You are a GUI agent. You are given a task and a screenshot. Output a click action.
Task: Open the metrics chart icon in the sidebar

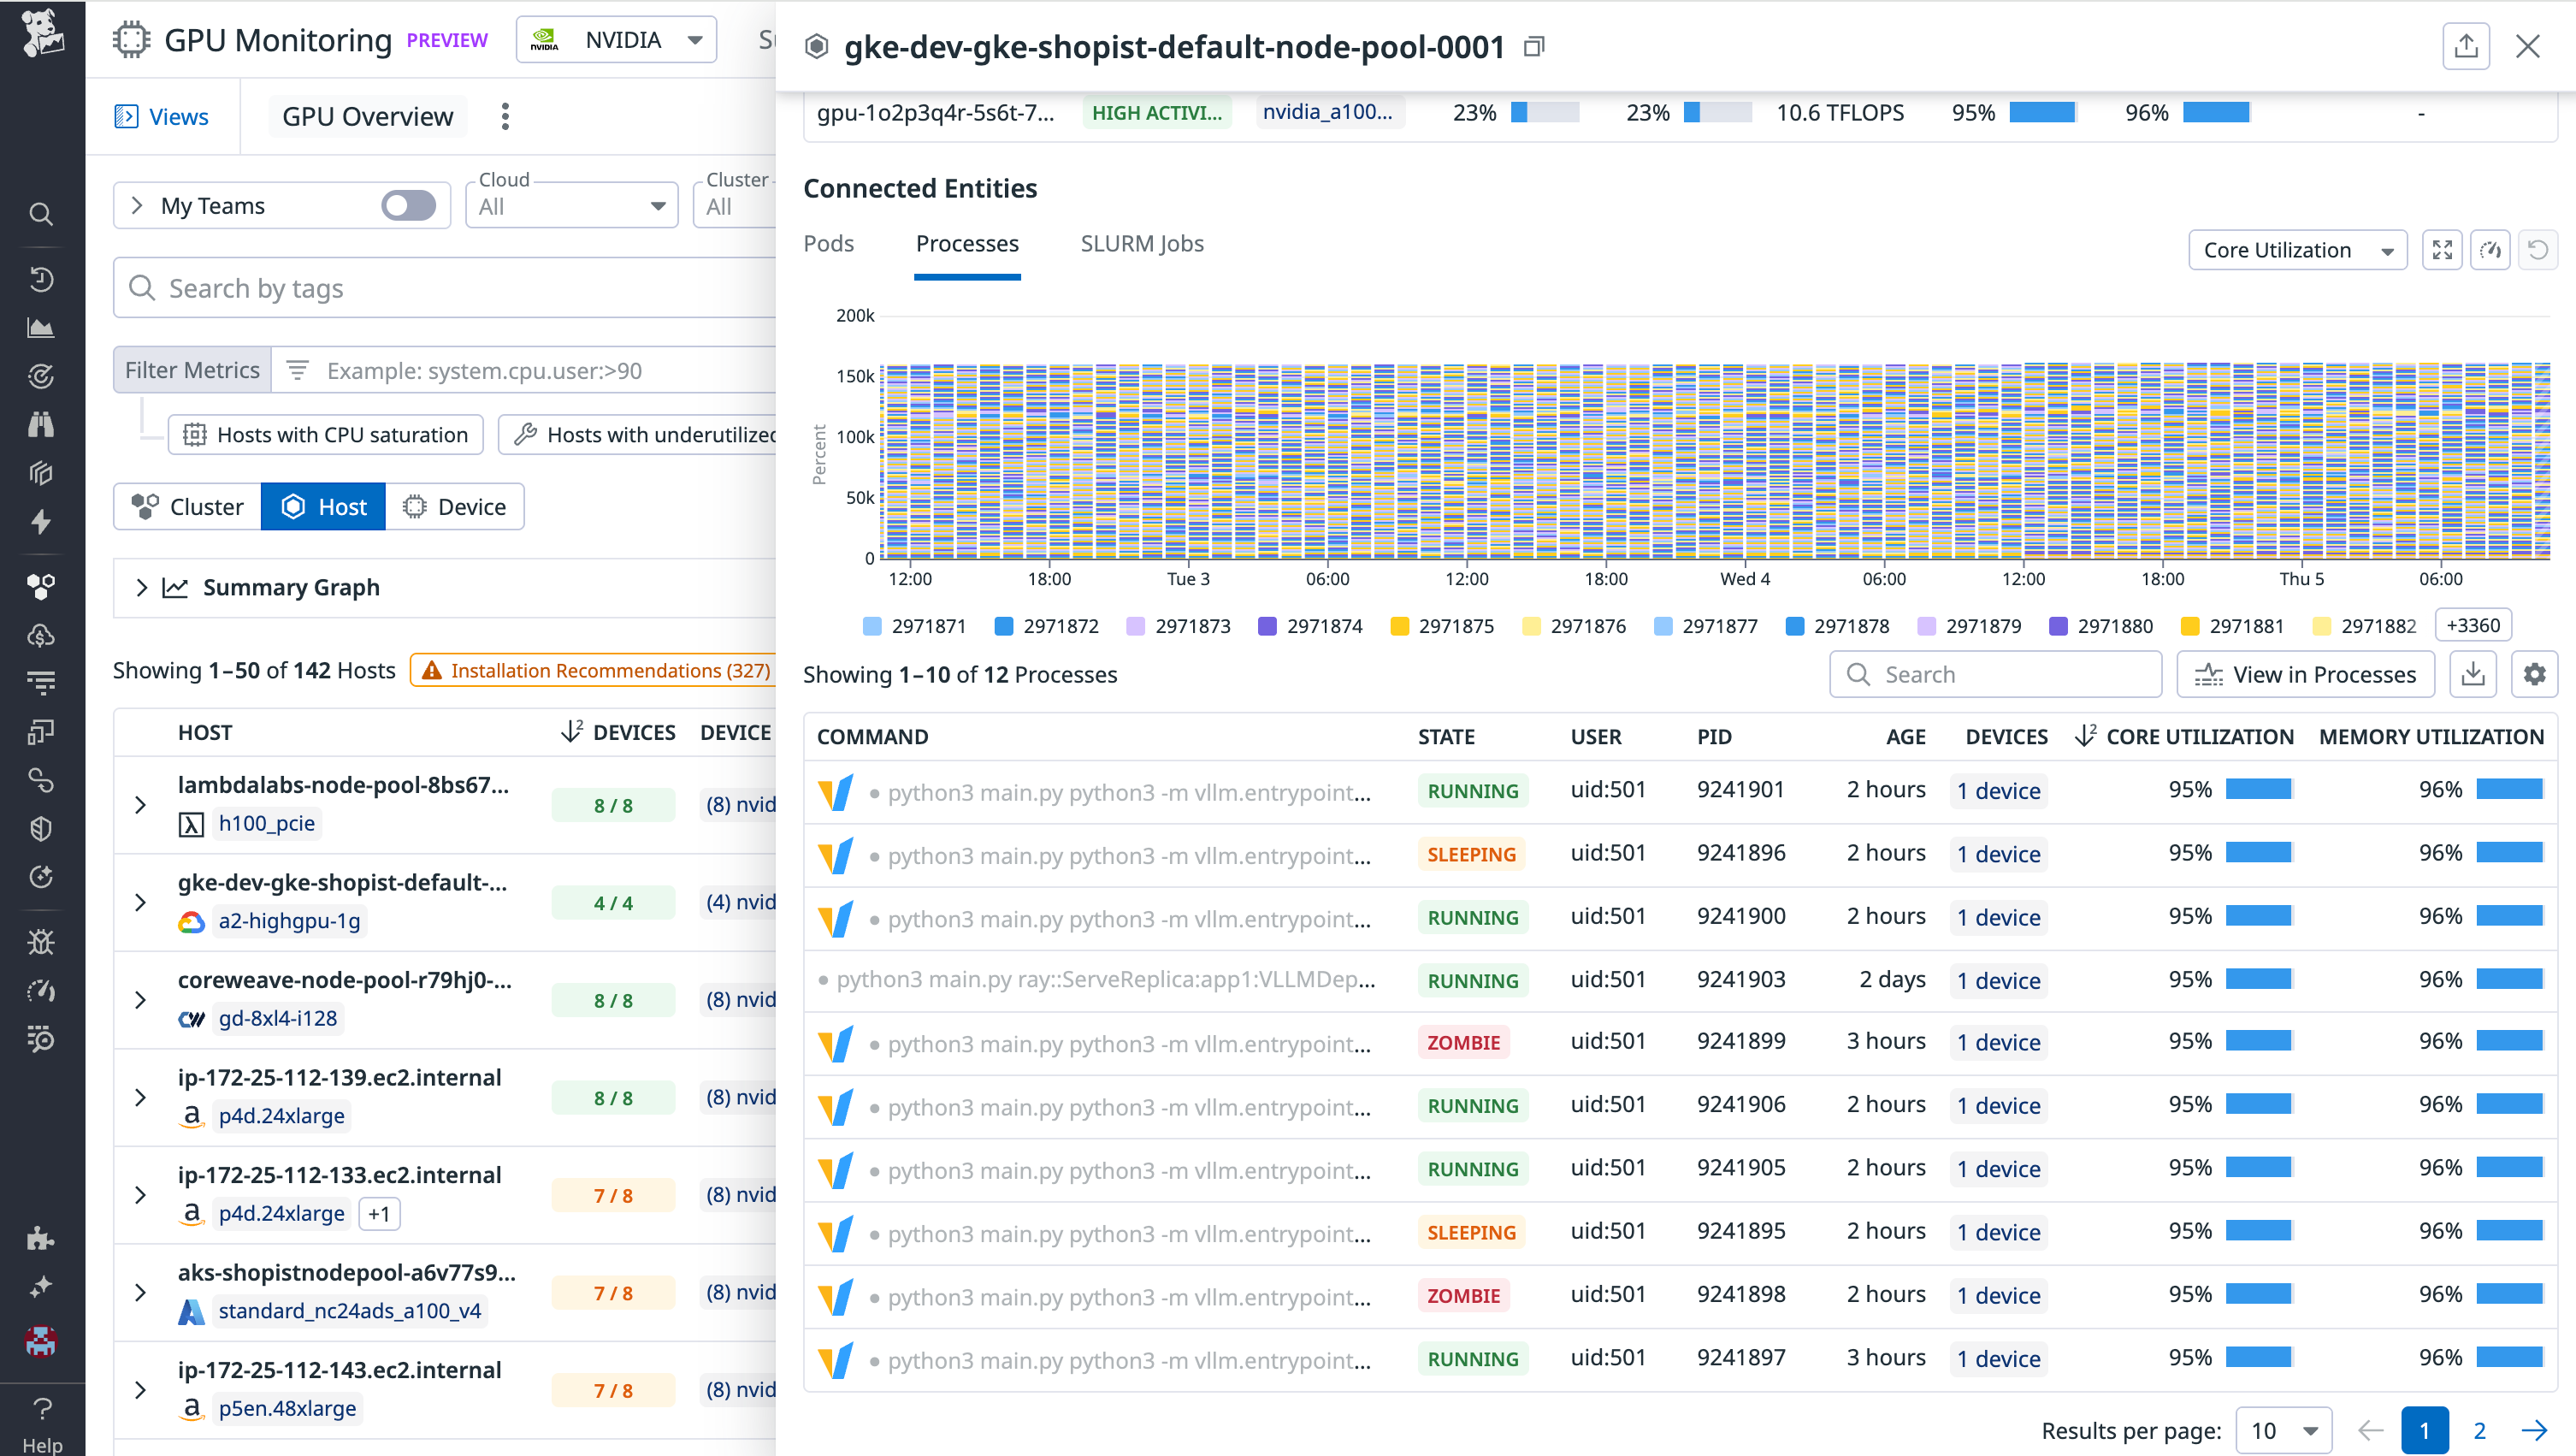pos(41,327)
